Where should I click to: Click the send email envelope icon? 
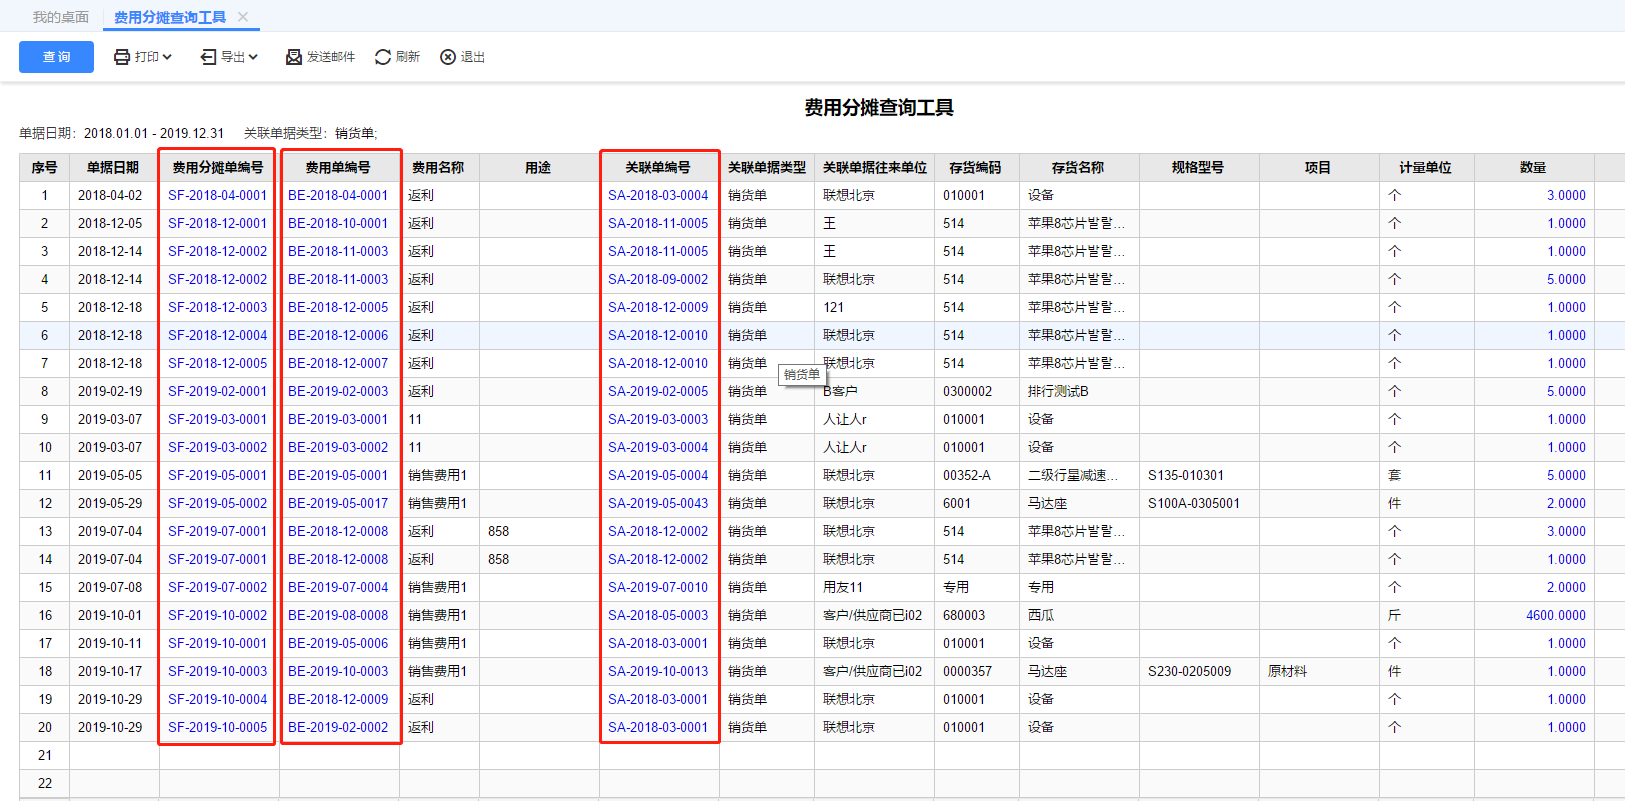[294, 57]
